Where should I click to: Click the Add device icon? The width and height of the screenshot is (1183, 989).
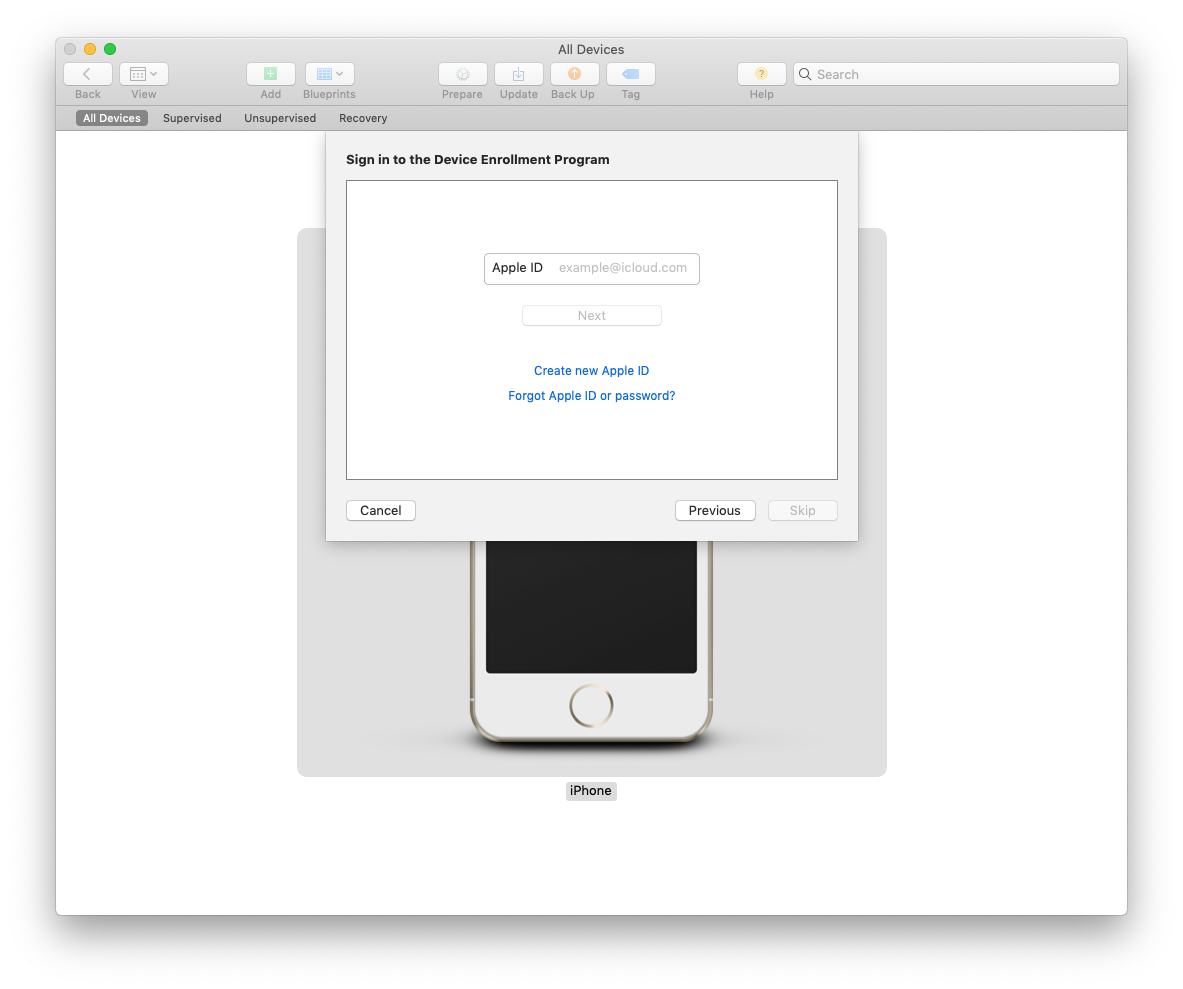(270, 74)
